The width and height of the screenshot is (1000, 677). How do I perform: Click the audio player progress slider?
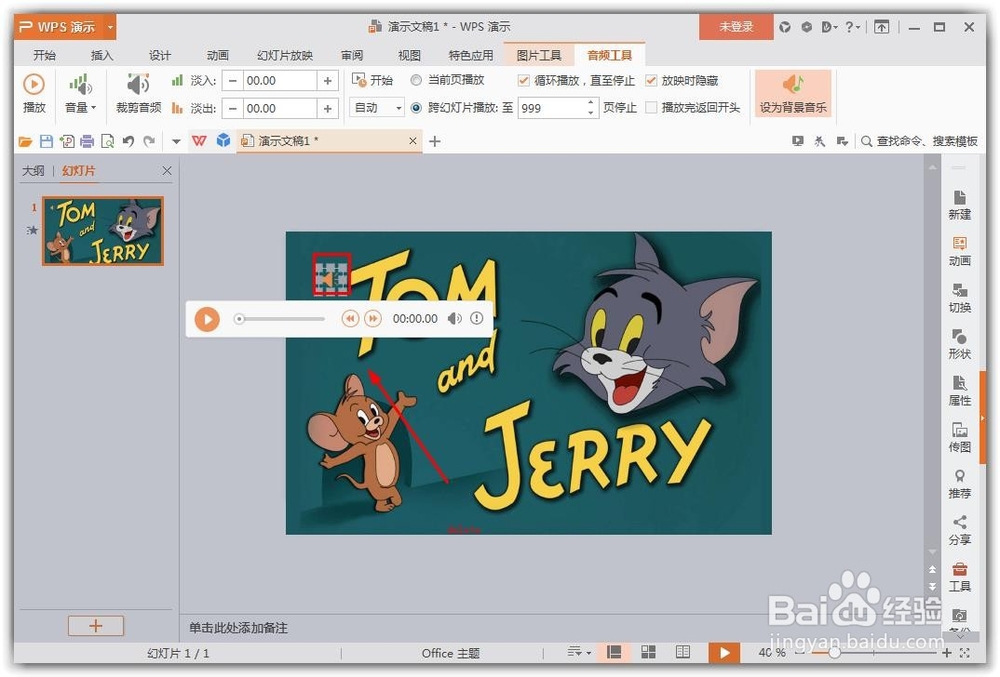(x=280, y=319)
